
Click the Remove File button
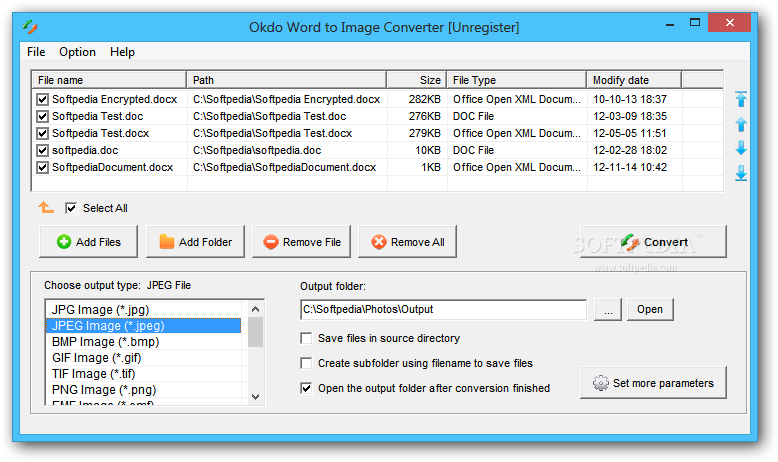302,242
